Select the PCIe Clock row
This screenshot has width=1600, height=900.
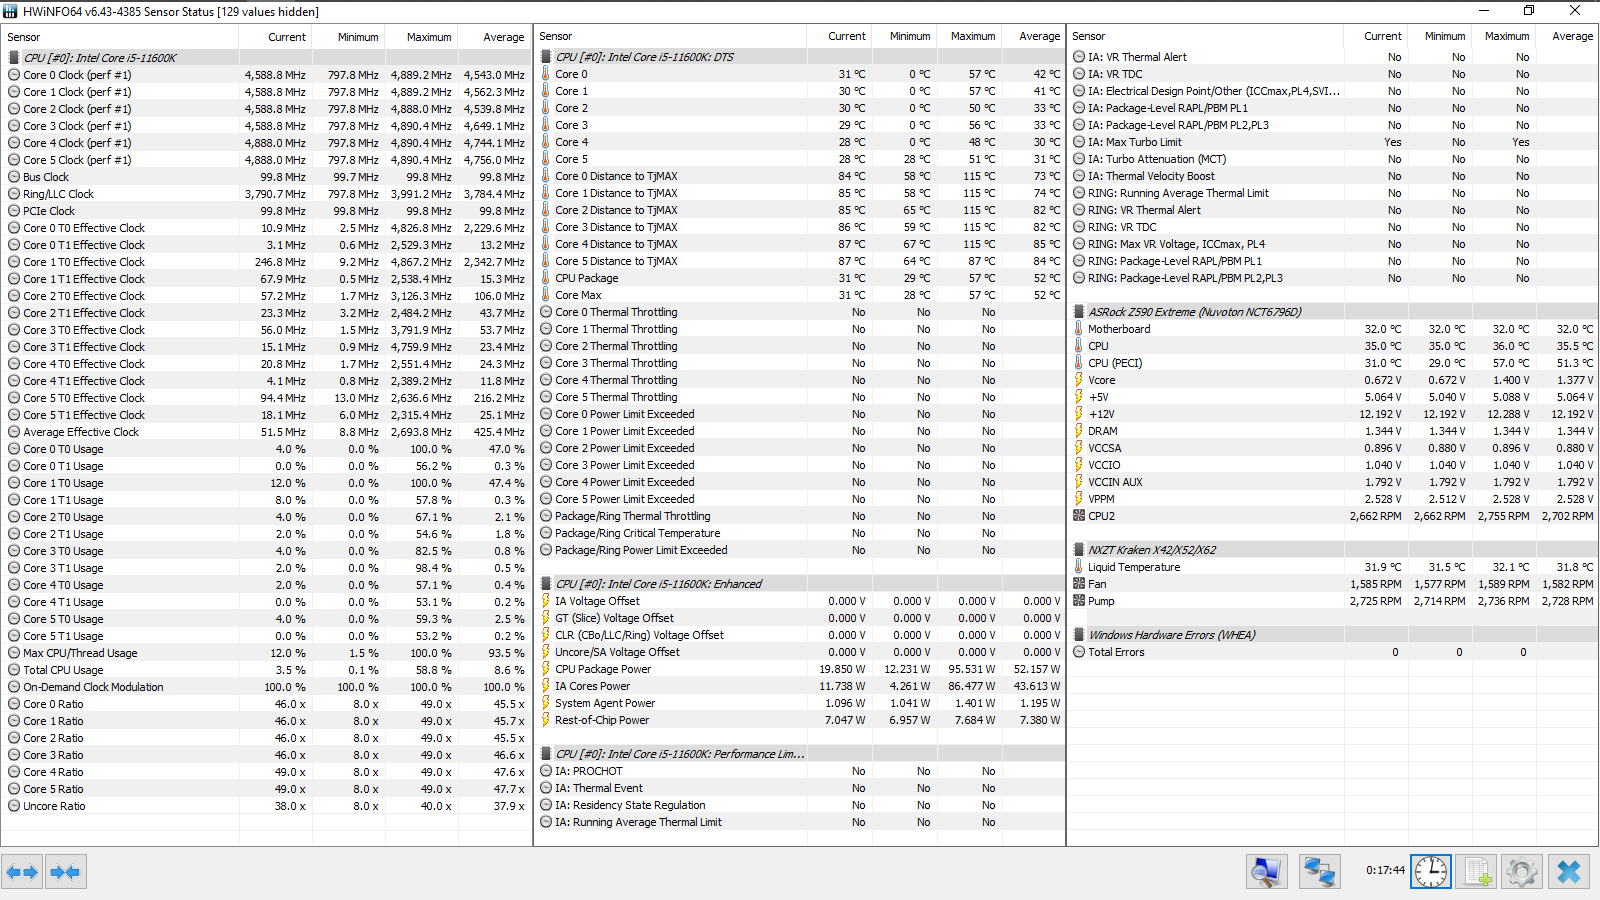coord(266,211)
